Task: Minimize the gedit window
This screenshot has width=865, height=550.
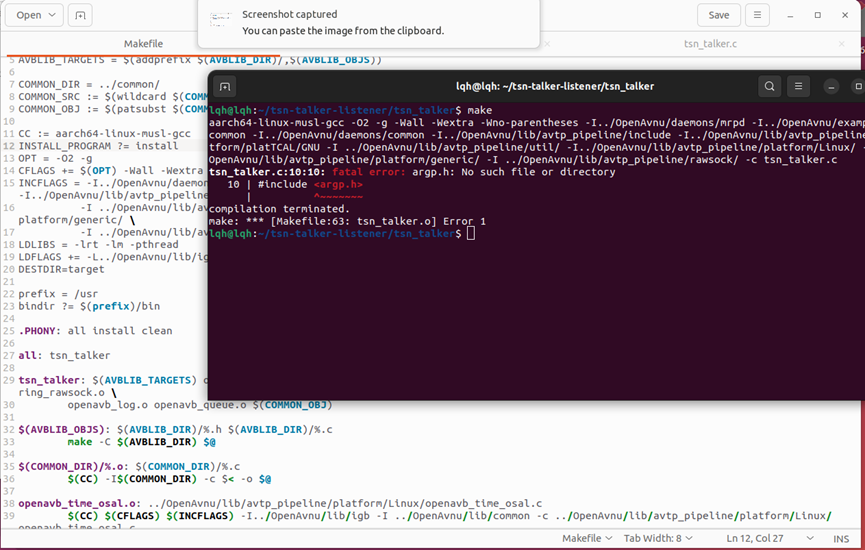Action: click(x=790, y=15)
